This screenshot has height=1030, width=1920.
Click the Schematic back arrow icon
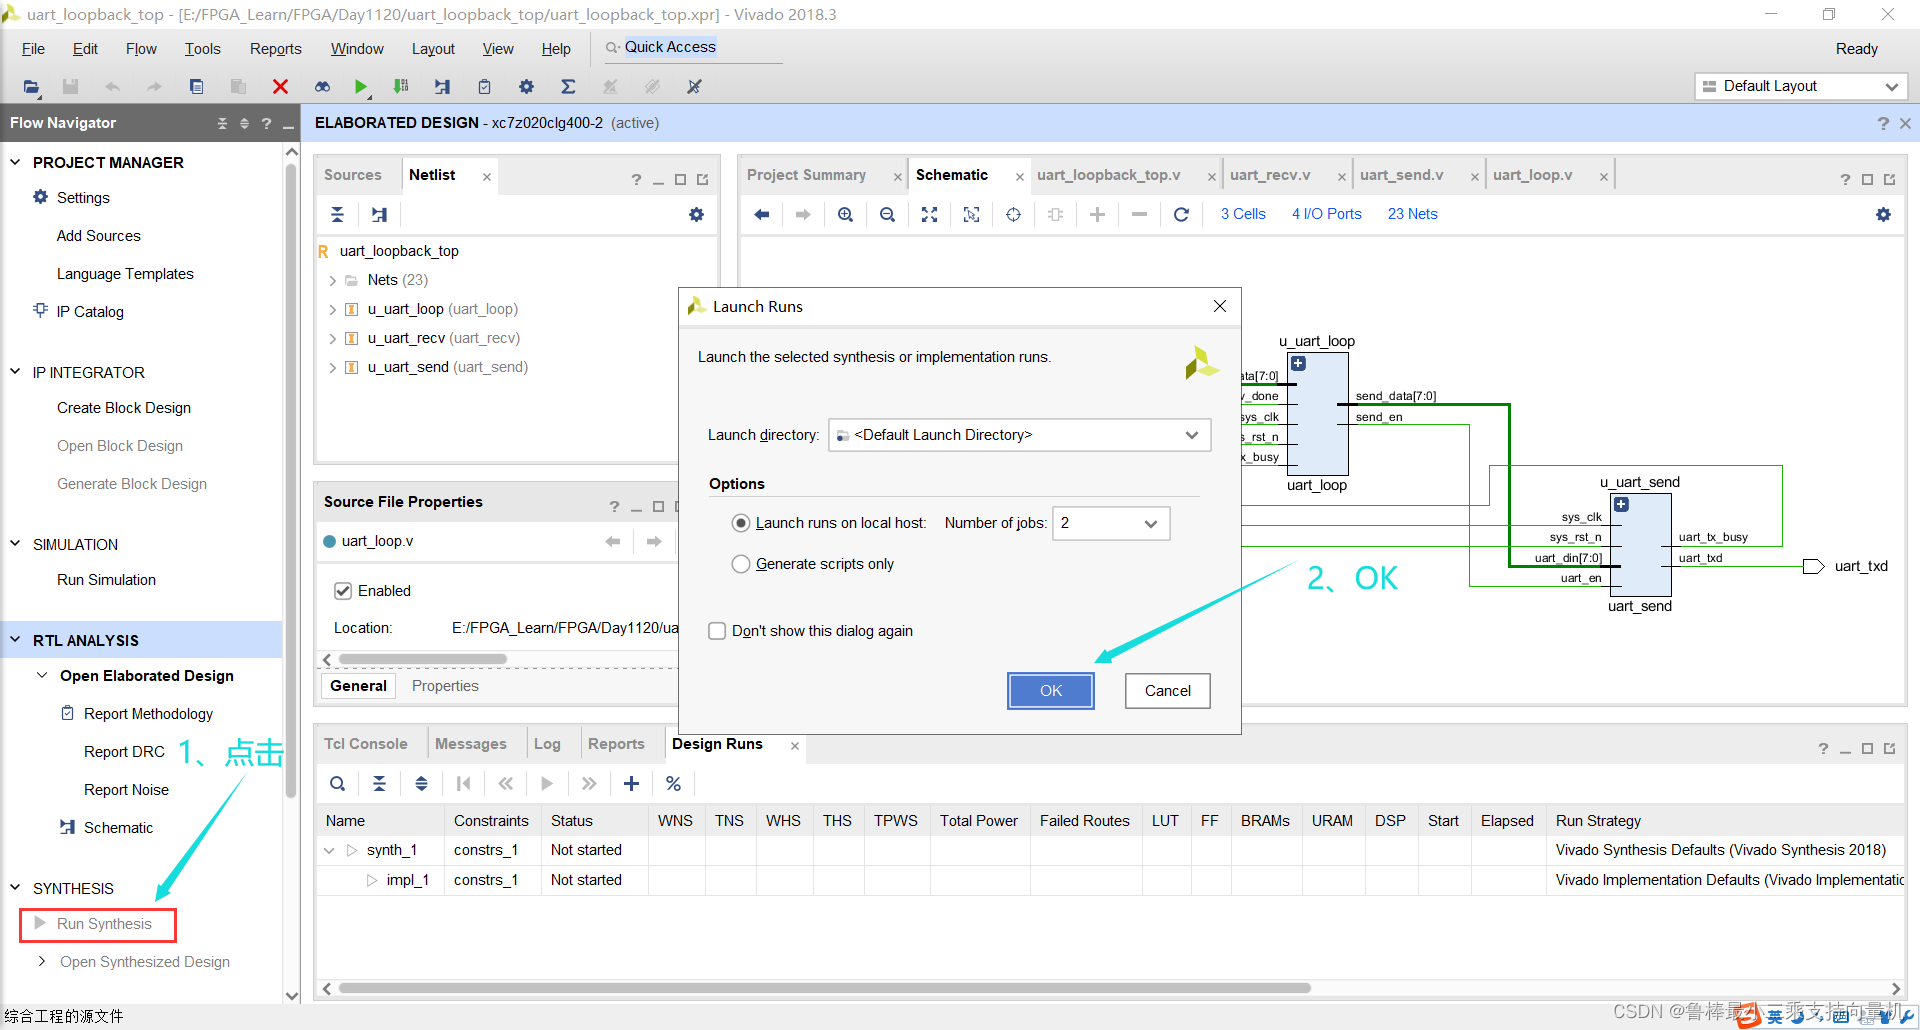coord(761,214)
